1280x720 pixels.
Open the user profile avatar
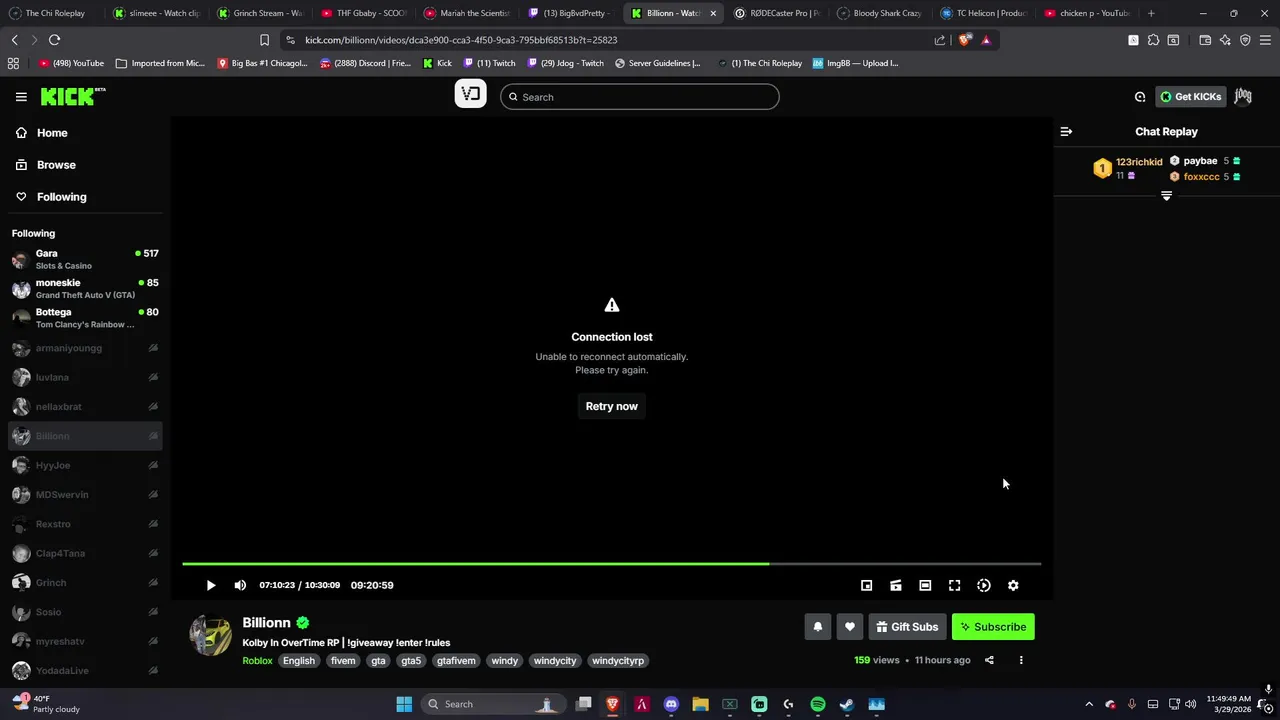click(x=1243, y=96)
